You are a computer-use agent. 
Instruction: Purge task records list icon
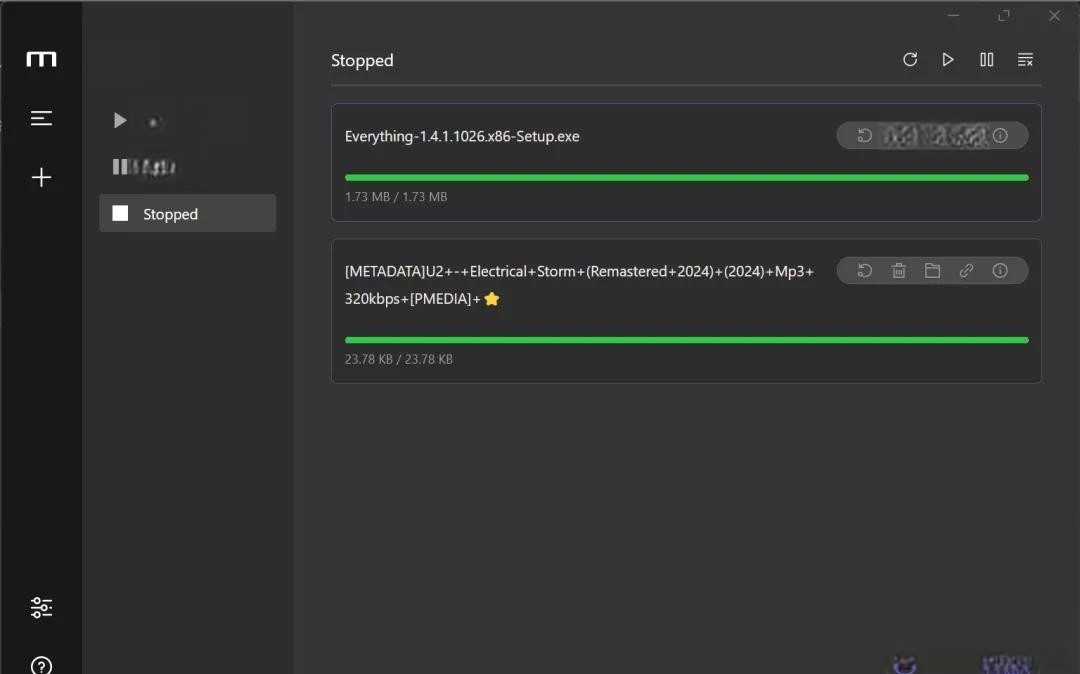click(1025, 60)
